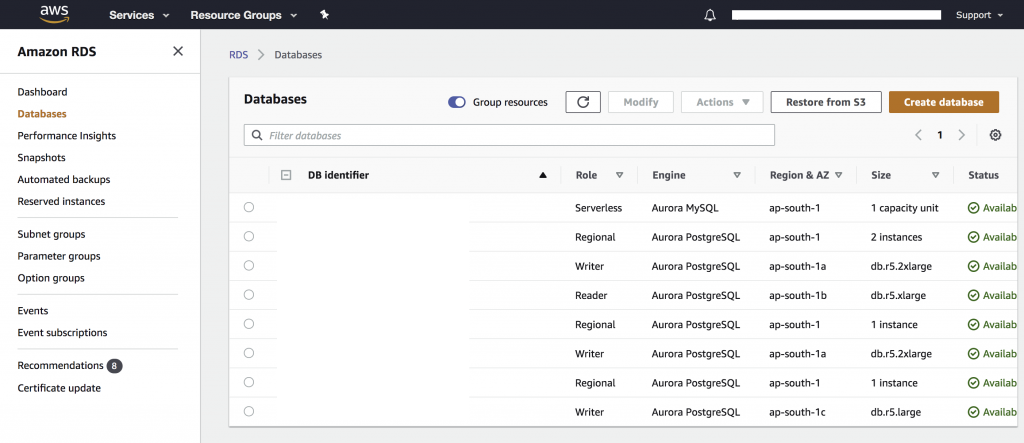Refresh the databases list

pos(583,102)
